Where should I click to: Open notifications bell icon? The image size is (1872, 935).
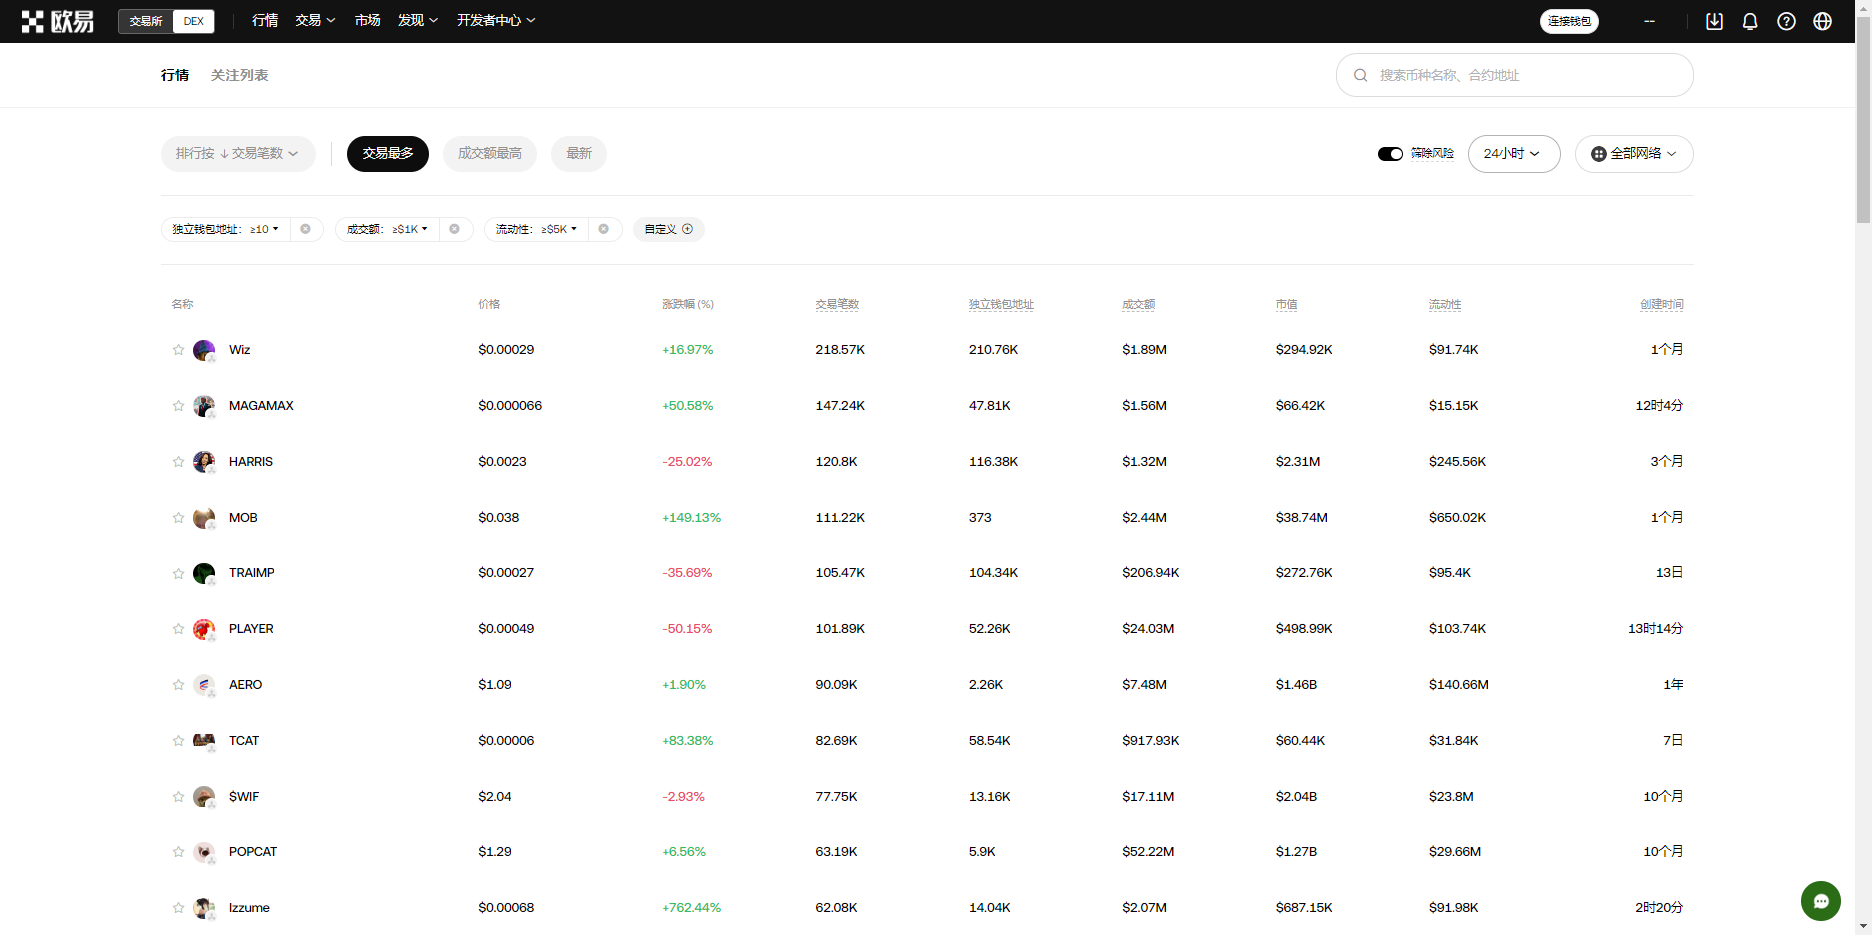1750,21
